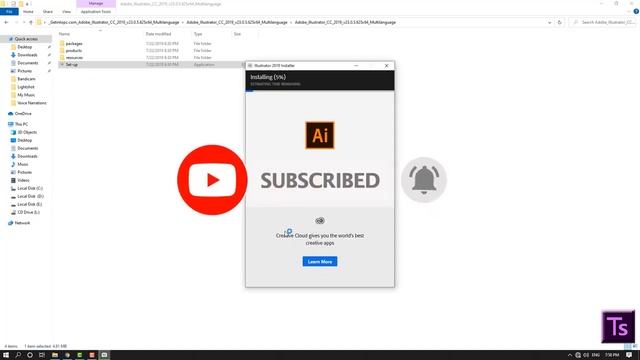
Task: Click the Adobe Illustrator Ai logo
Action: pyautogui.click(x=320, y=135)
